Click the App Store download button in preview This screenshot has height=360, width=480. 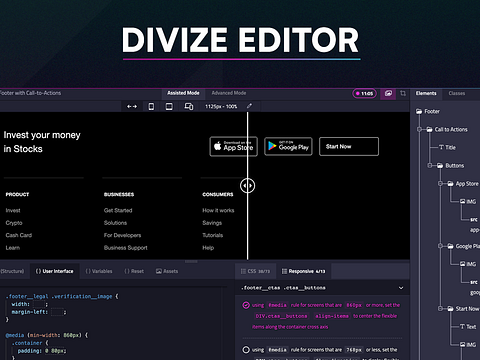coord(233,146)
